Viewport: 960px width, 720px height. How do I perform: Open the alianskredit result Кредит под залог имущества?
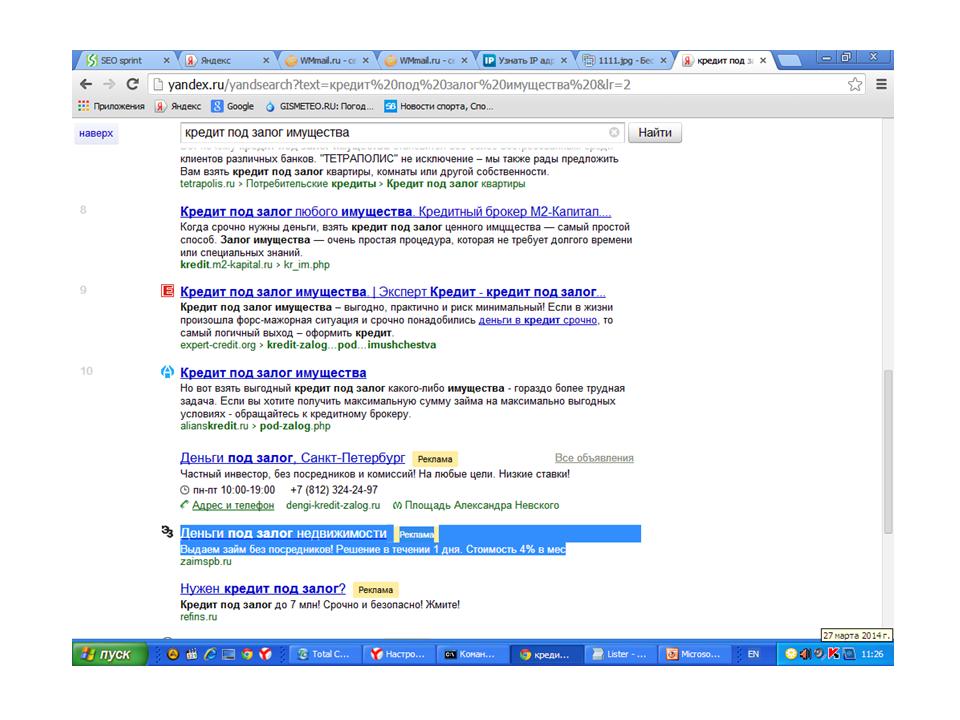[273, 372]
